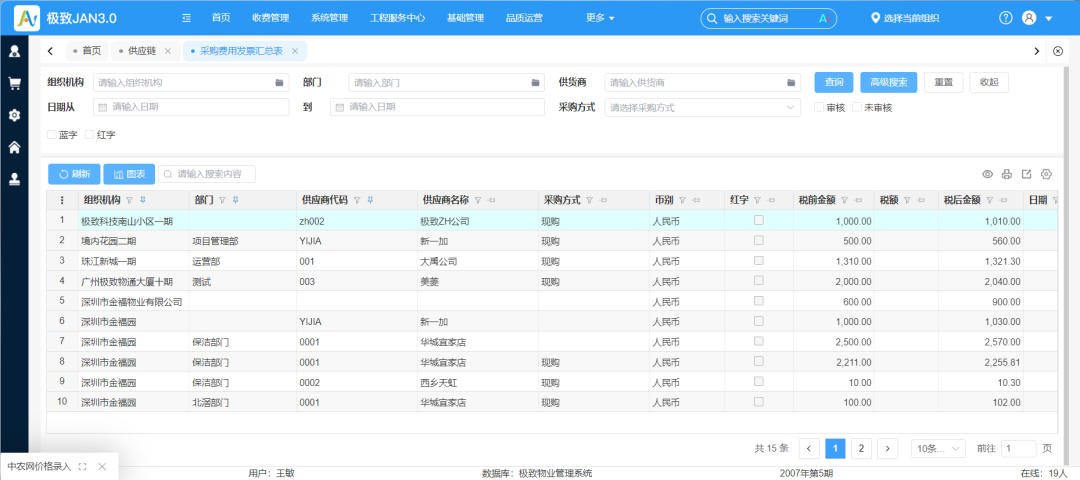Open the three-dot menu in table header
The height and width of the screenshot is (480, 1080).
62,200
